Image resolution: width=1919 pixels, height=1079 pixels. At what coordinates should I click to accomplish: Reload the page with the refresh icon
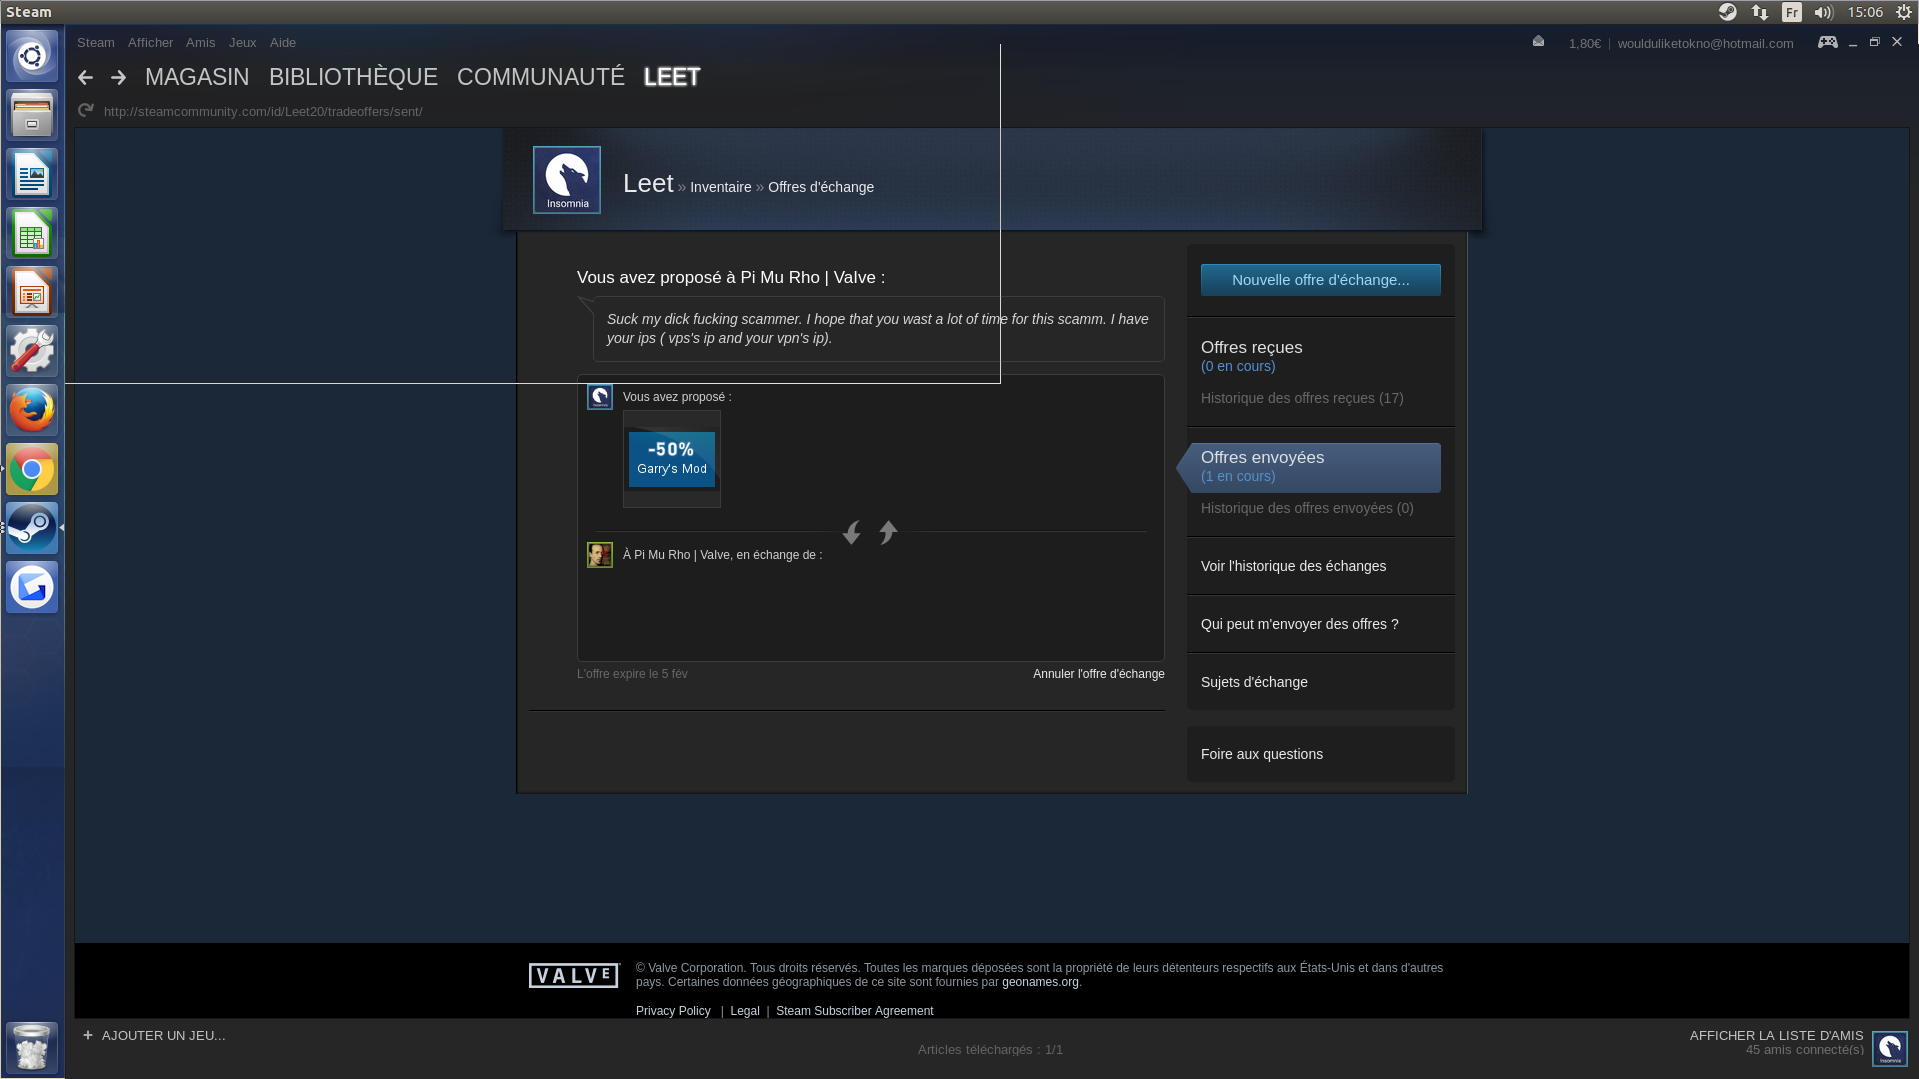pos(86,110)
